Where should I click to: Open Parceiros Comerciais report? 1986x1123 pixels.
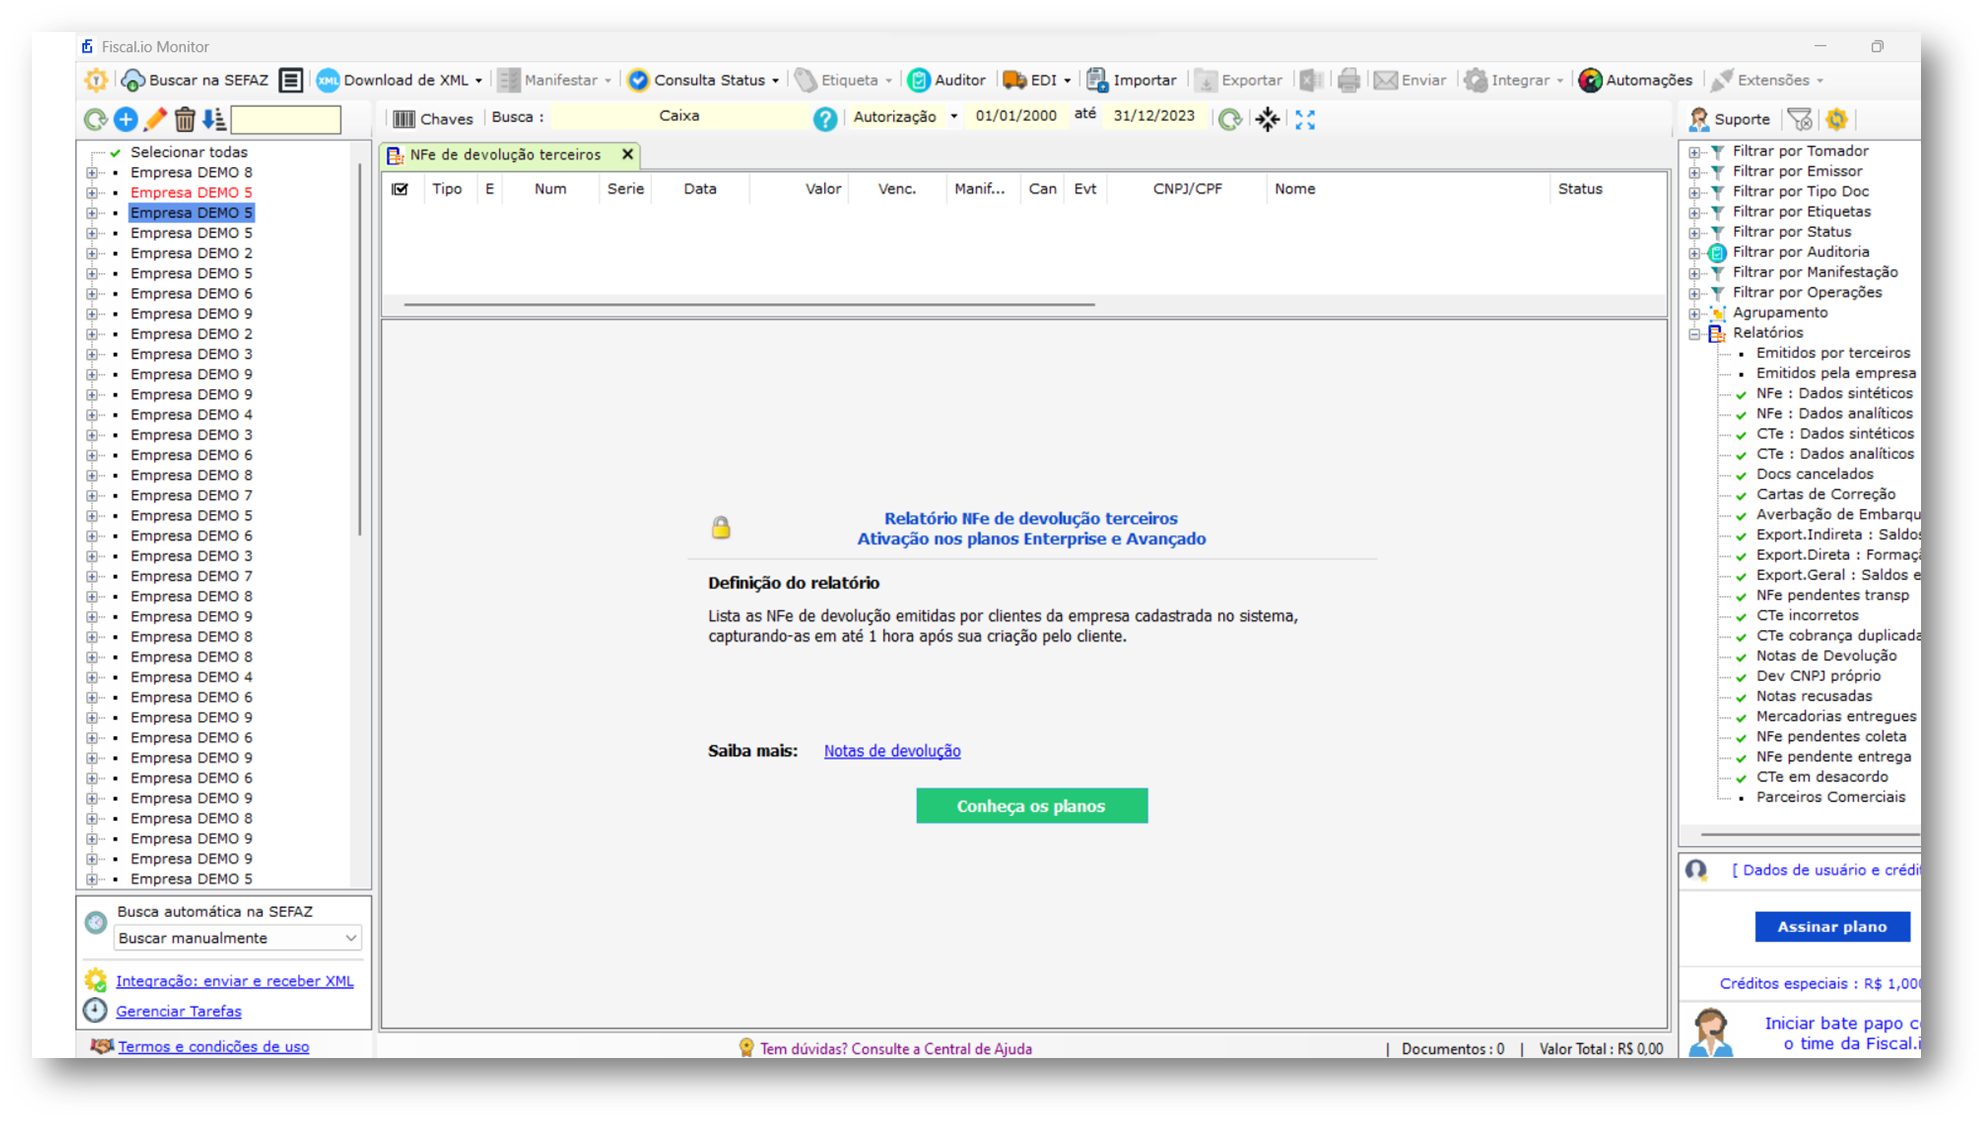(x=1830, y=797)
